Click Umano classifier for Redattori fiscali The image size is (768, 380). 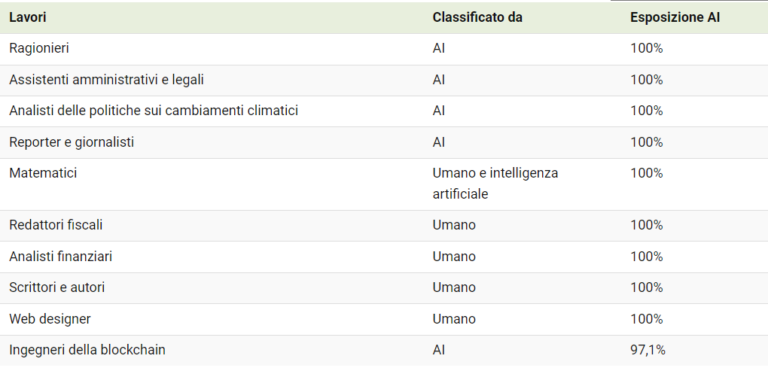(454, 225)
